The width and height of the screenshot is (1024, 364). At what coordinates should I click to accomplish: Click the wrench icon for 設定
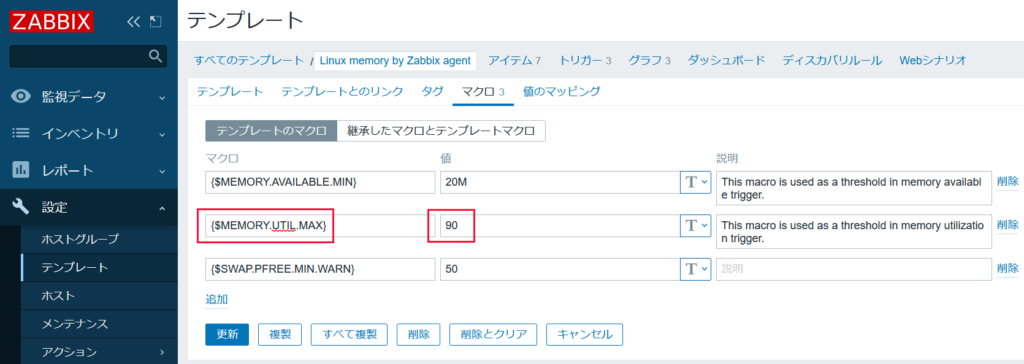click(22, 208)
